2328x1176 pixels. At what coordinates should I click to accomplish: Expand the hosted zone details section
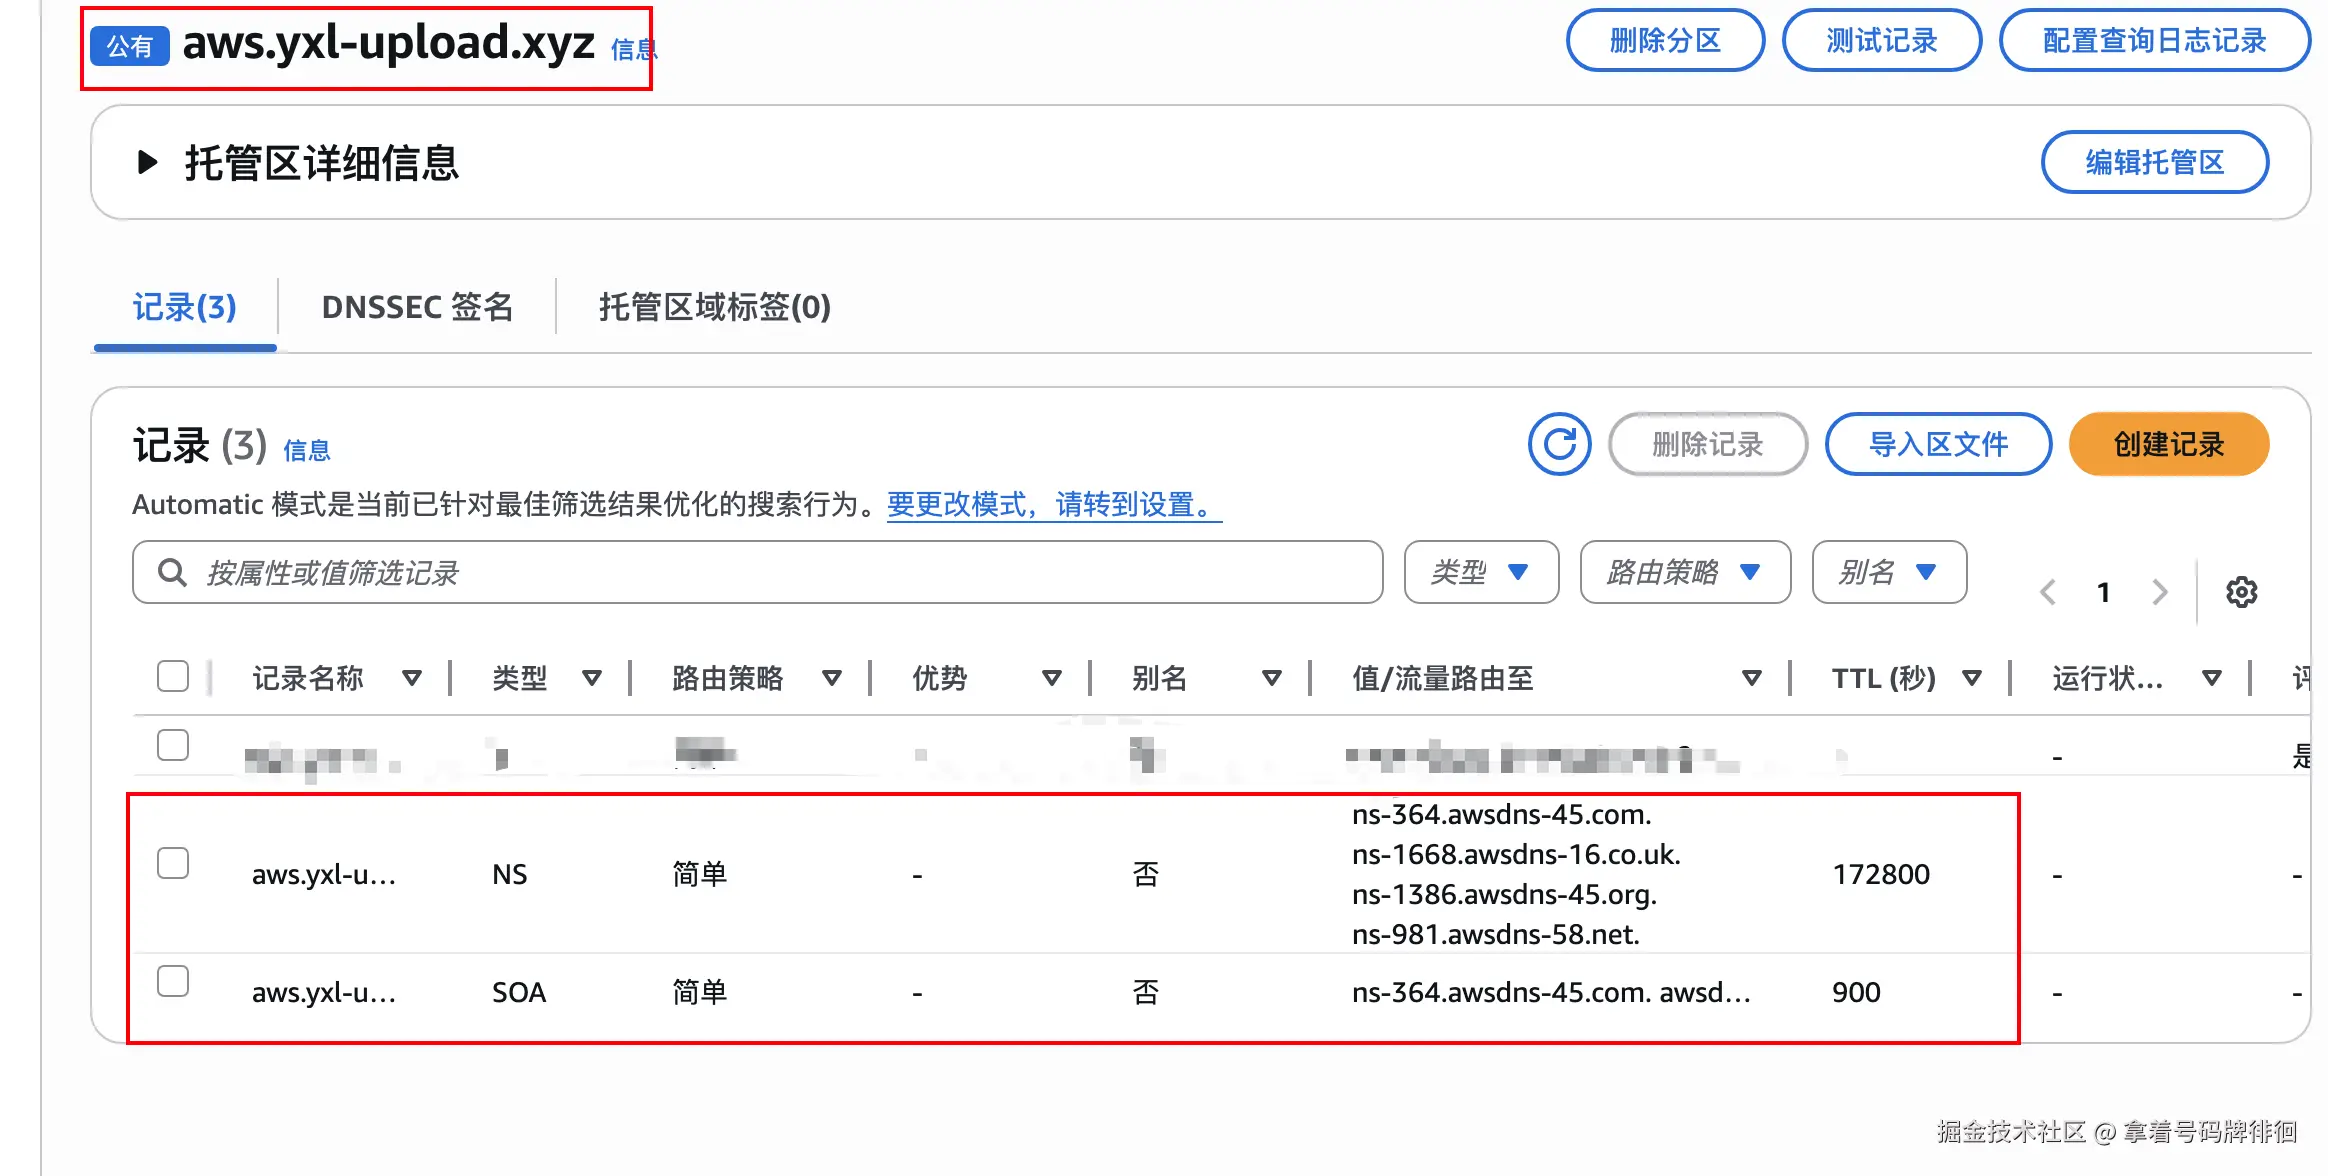click(x=148, y=162)
